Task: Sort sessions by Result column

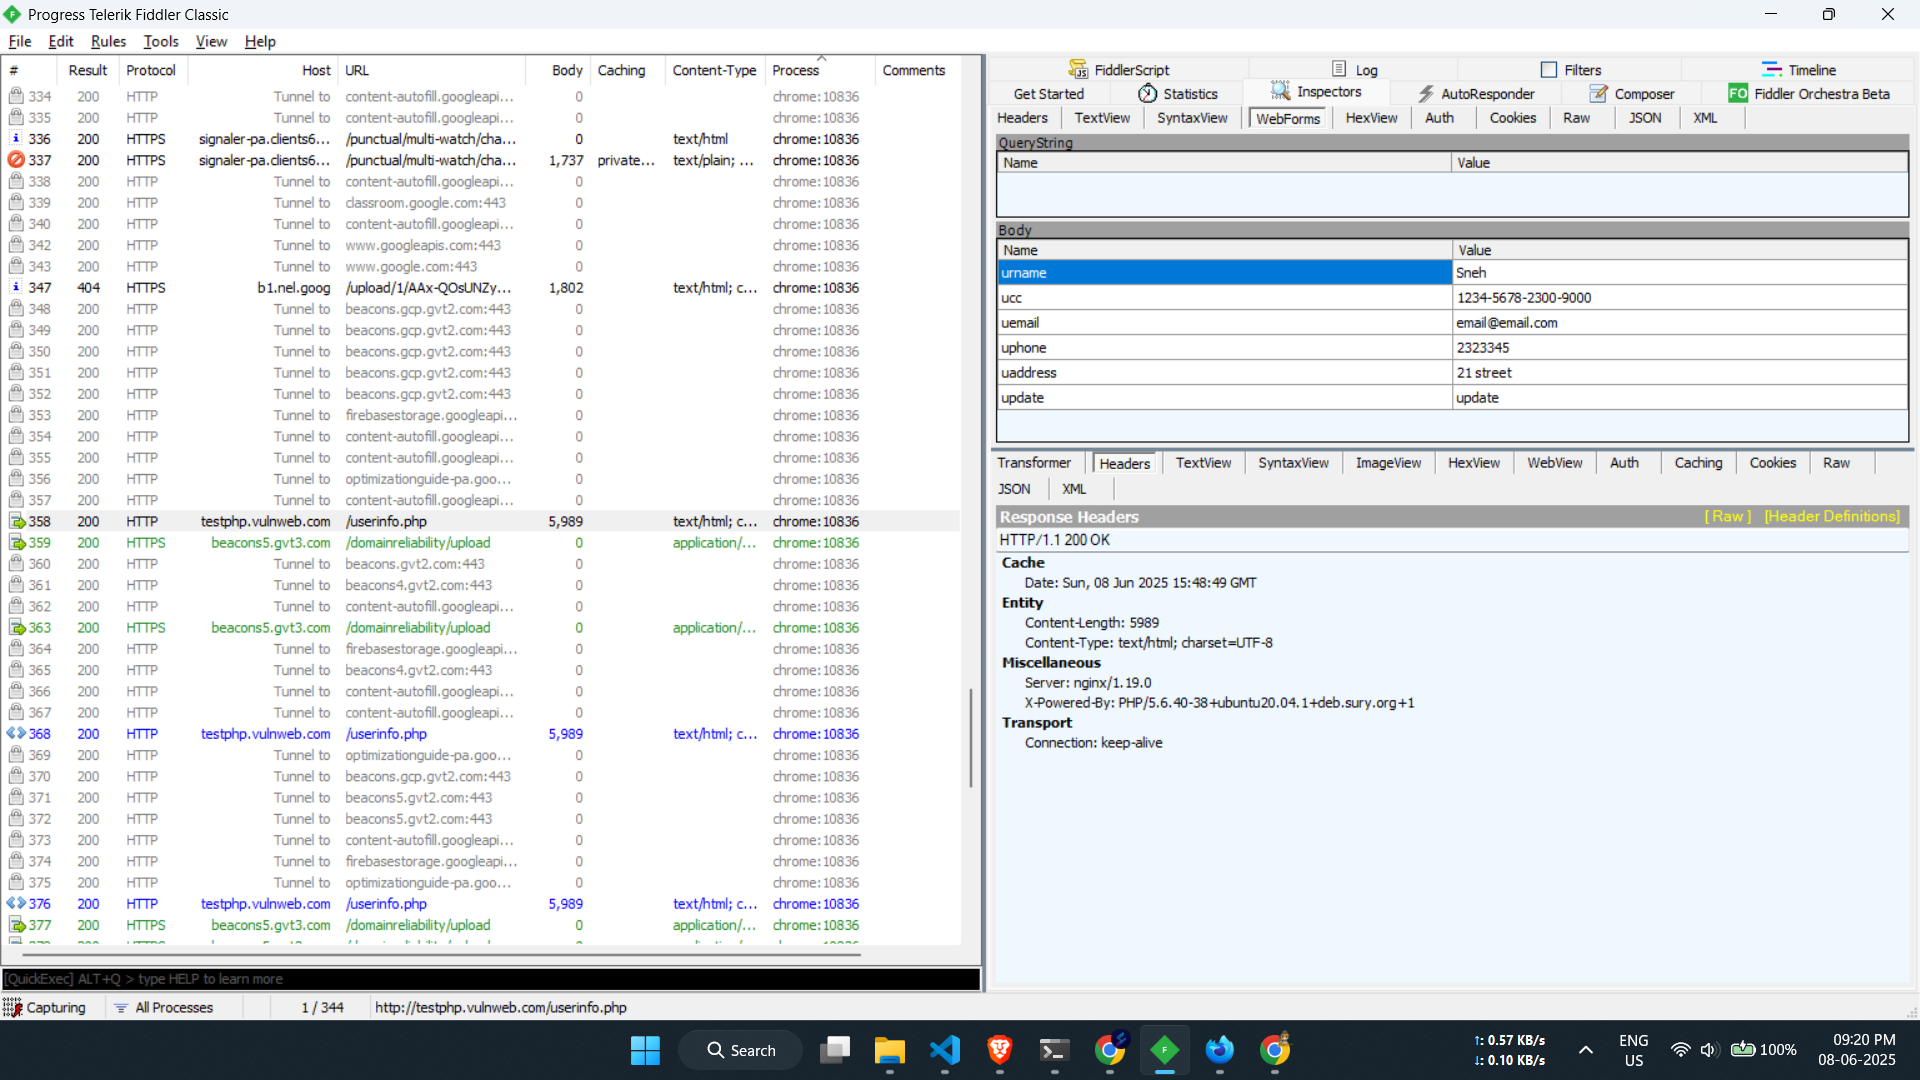Action: (87, 70)
